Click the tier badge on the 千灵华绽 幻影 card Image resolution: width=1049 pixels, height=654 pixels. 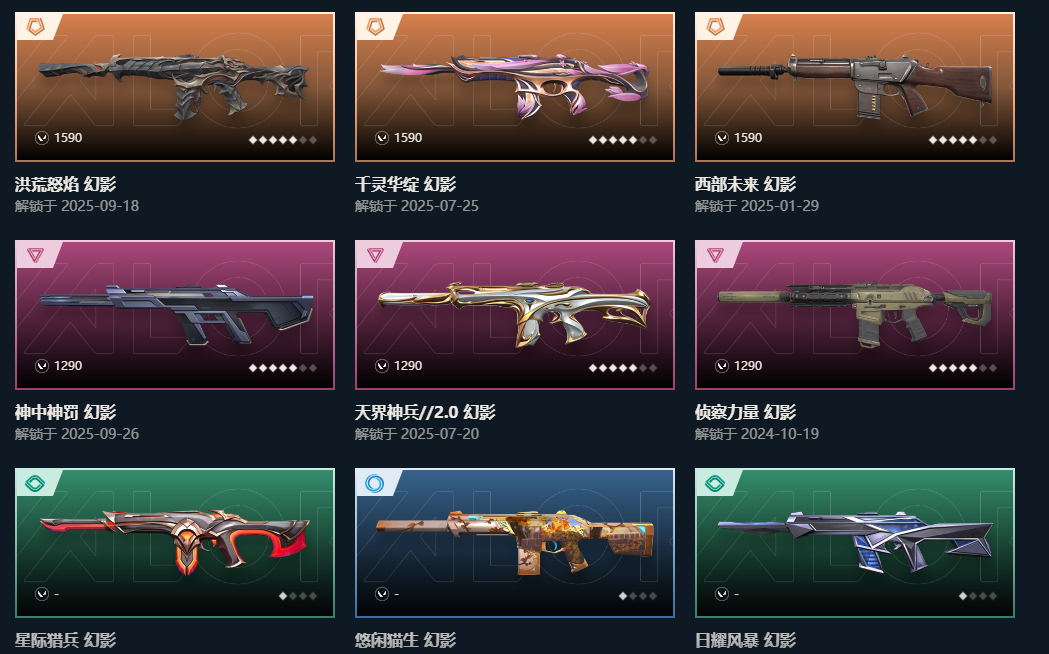click(375, 27)
